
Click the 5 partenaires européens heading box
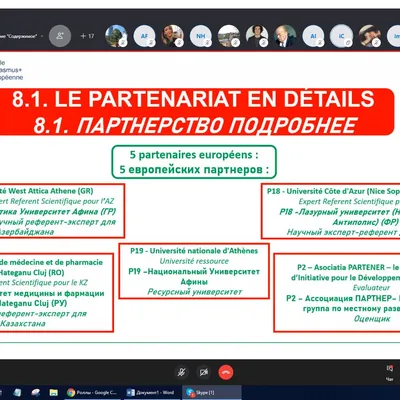pyautogui.click(x=194, y=162)
